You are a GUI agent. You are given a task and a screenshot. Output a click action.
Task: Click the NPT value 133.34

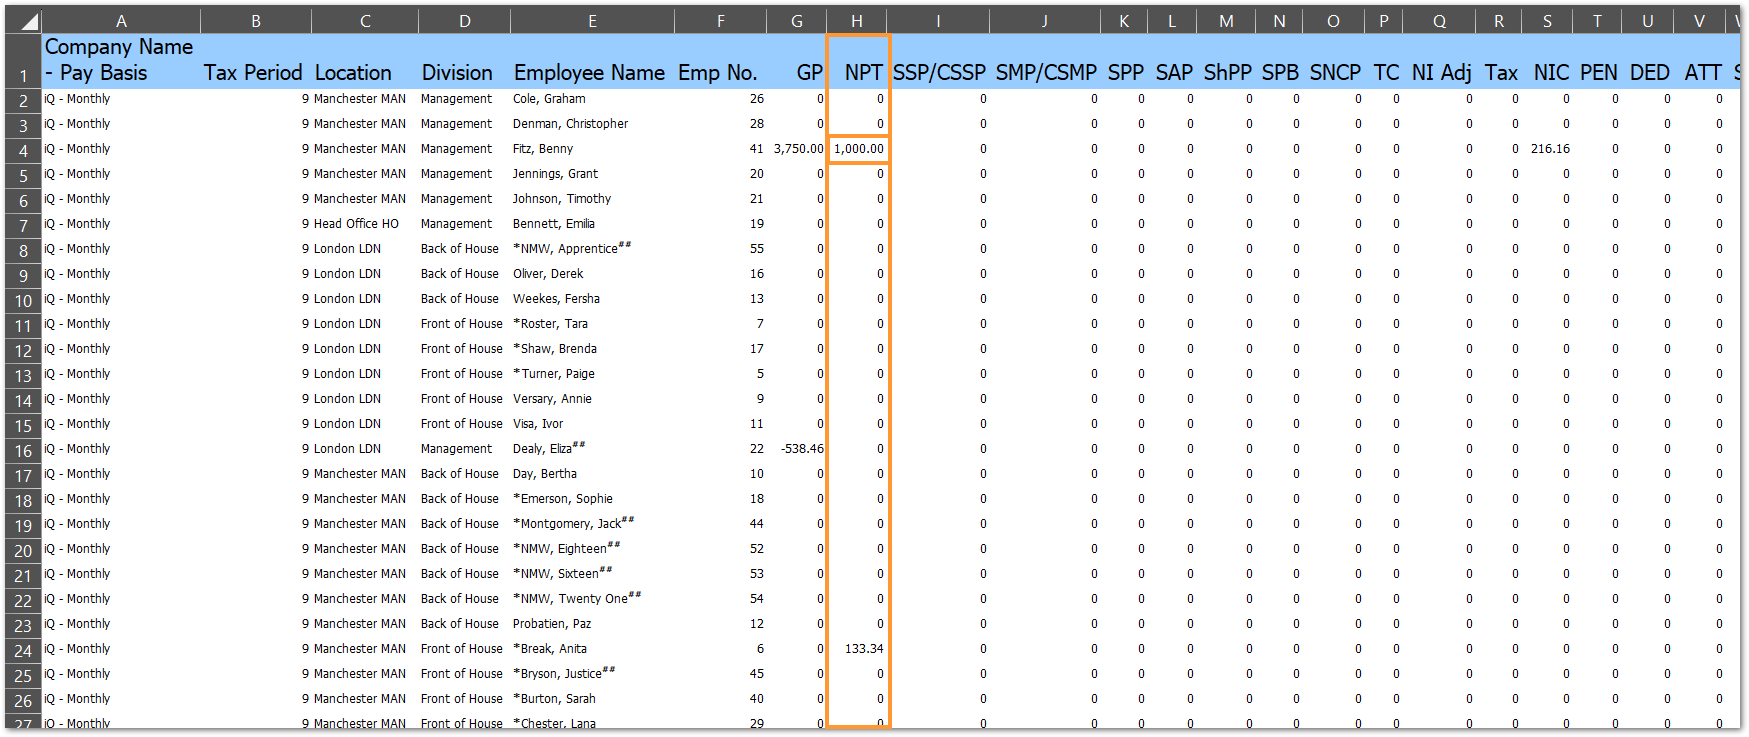(862, 649)
